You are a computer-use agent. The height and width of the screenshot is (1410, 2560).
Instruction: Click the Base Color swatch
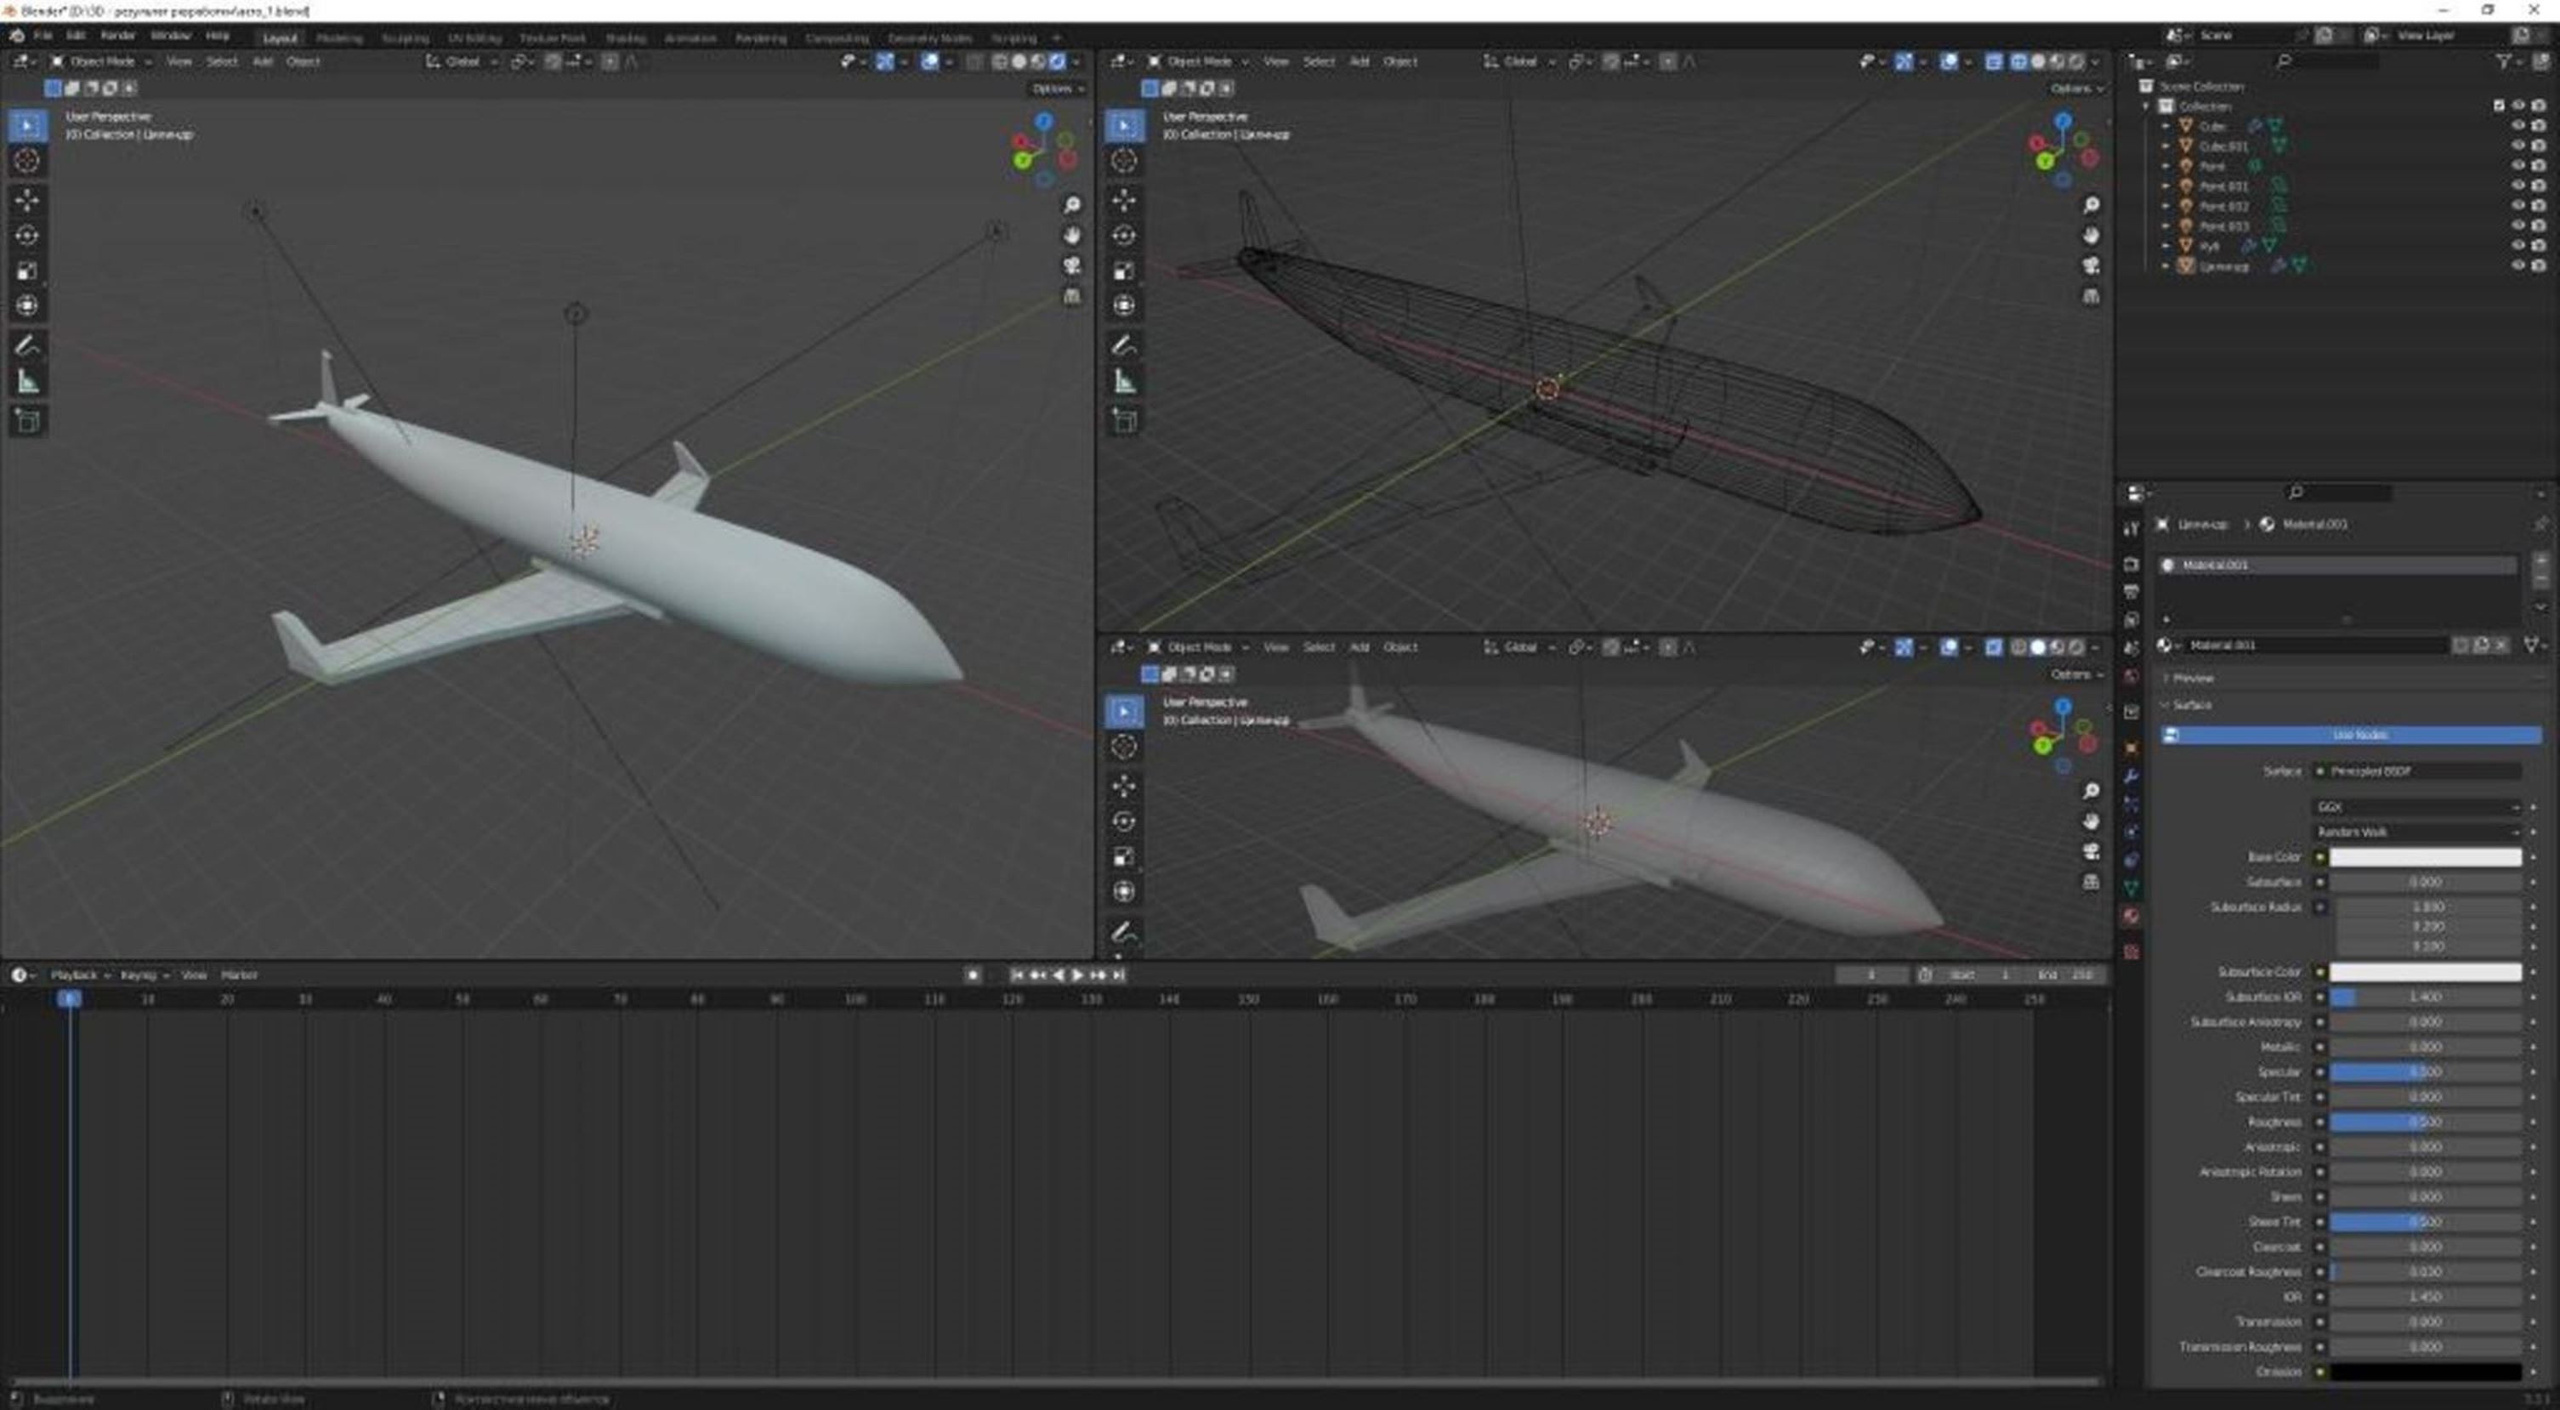coord(2425,857)
